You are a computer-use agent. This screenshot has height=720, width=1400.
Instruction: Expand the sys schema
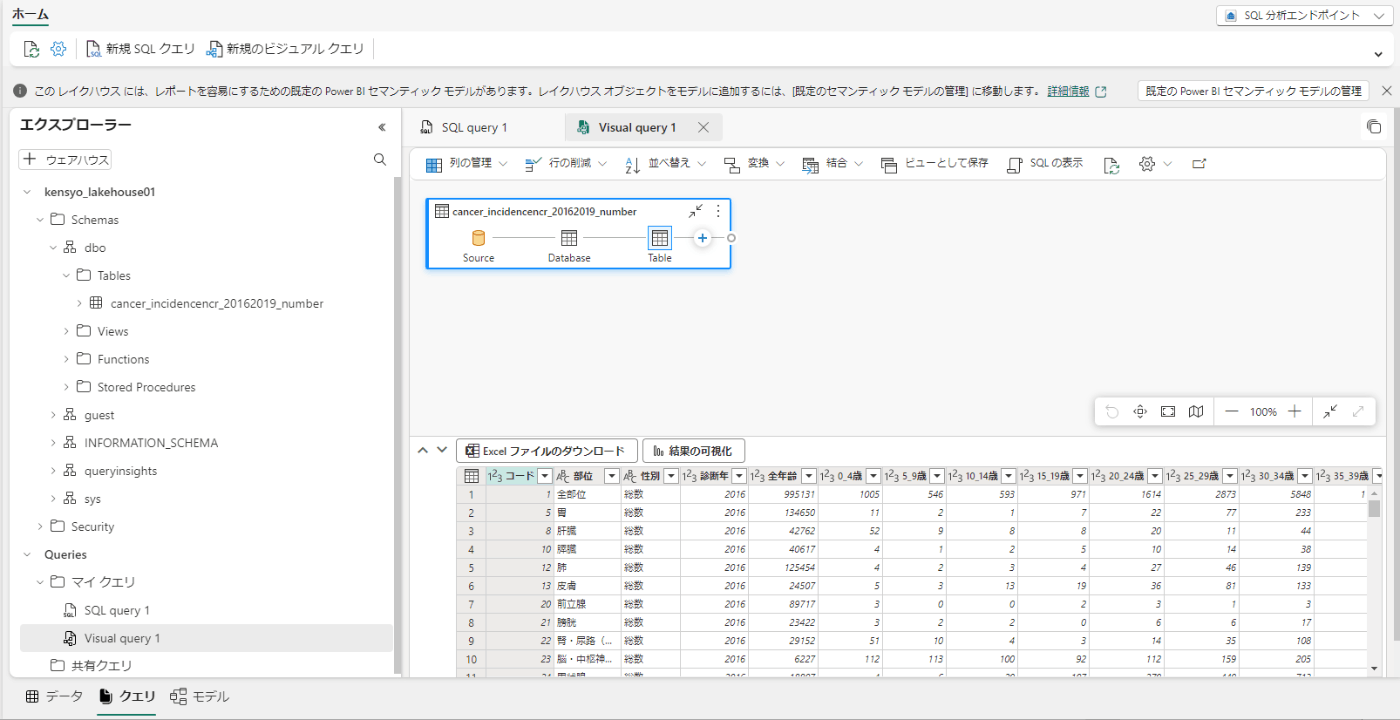click(53, 499)
